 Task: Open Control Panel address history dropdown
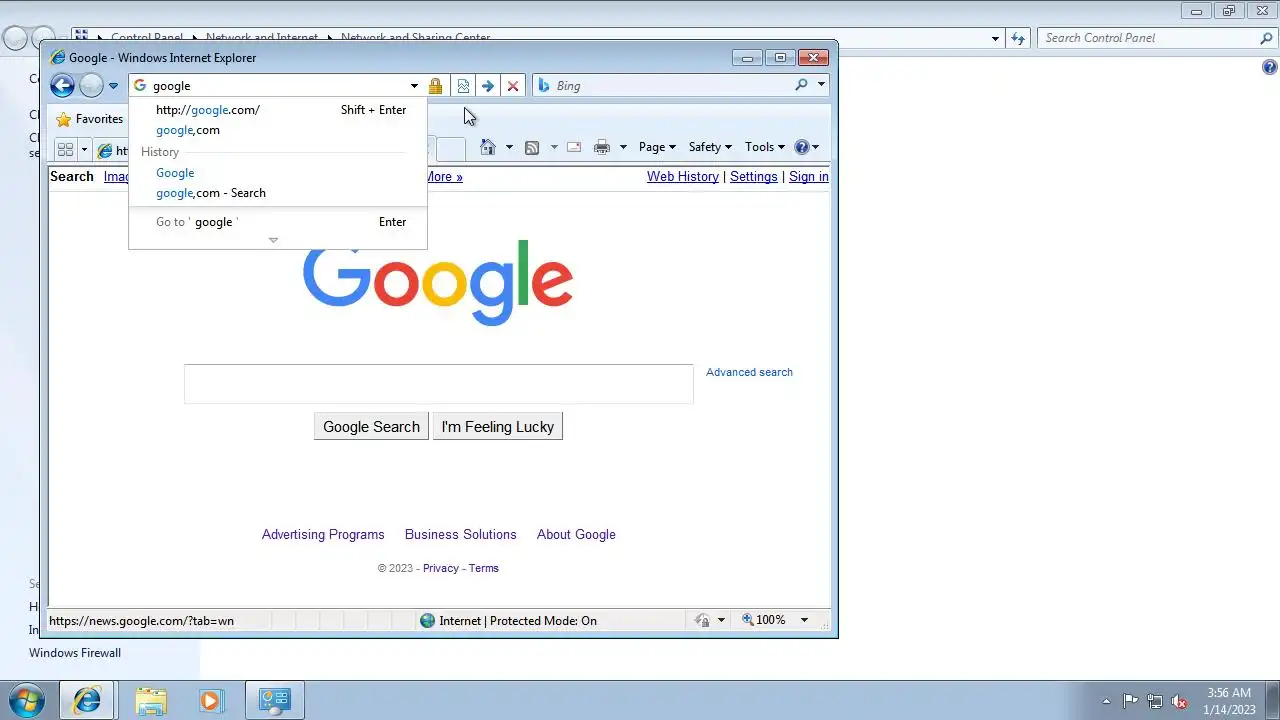pyautogui.click(x=995, y=39)
